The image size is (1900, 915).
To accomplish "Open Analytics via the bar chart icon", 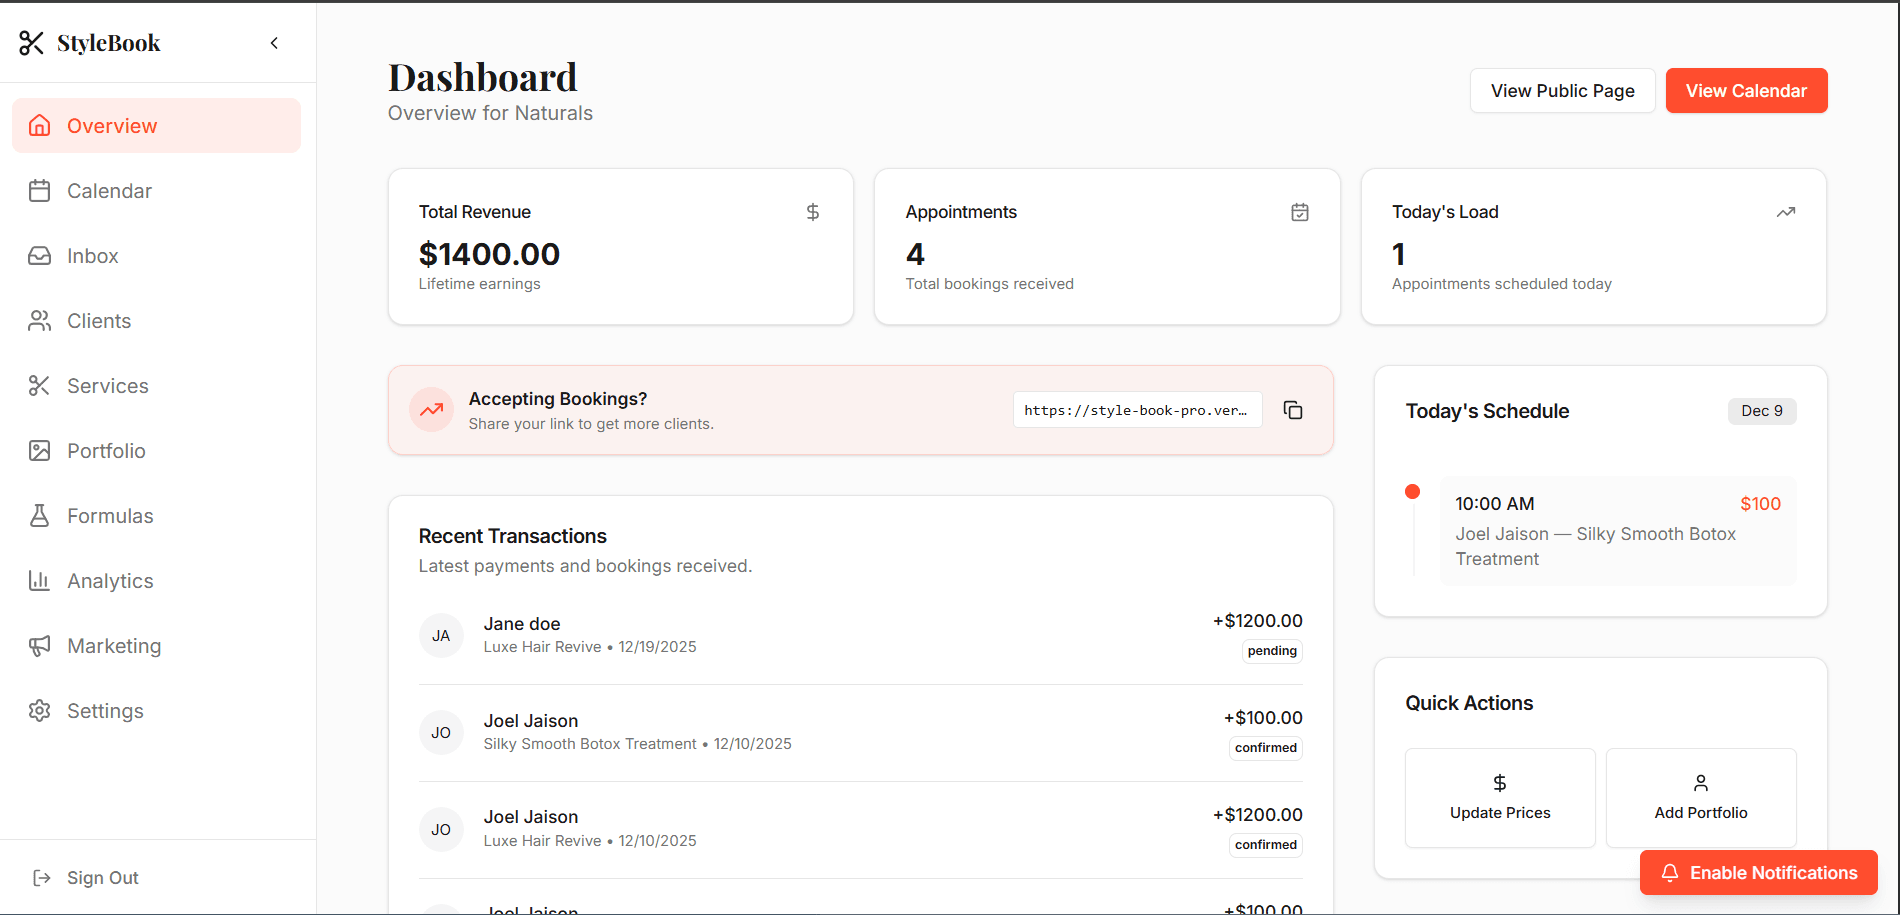I will click(x=40, y=580).
